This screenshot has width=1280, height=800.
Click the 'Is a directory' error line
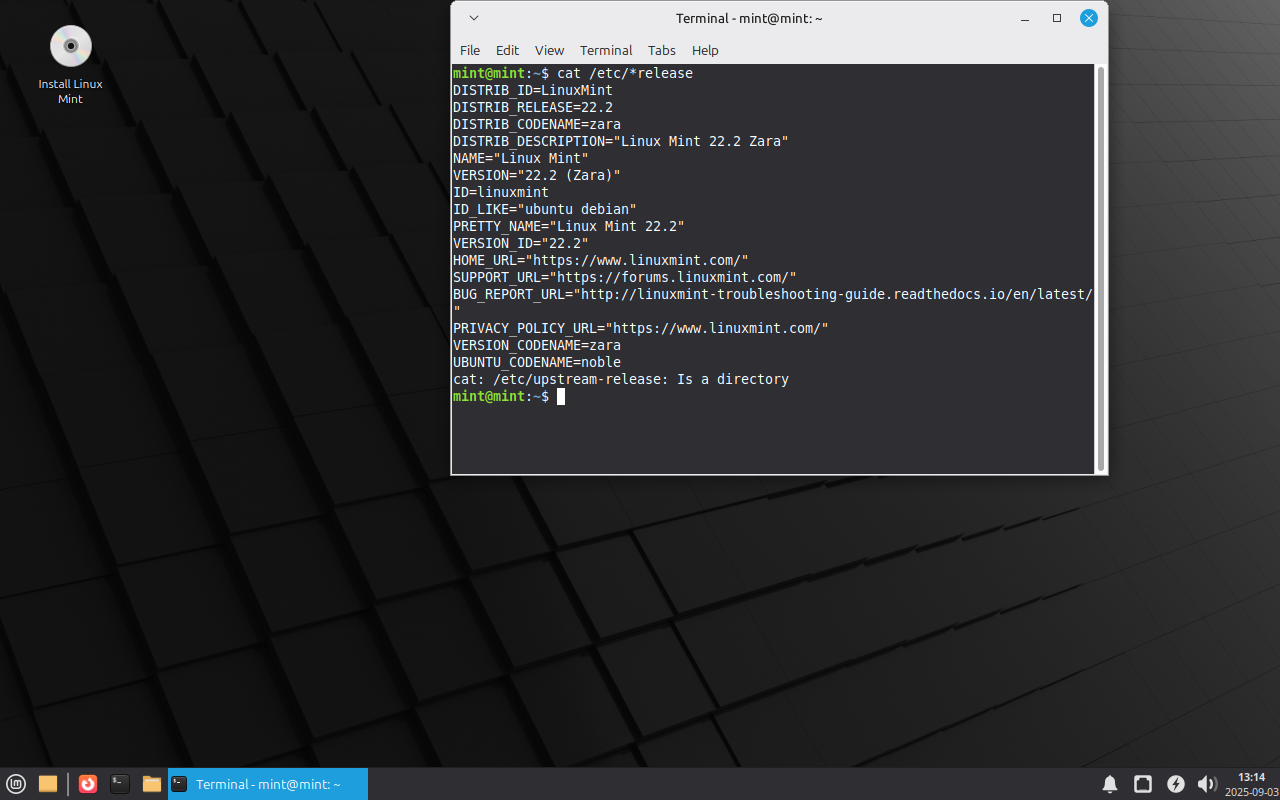[x=621, y=379]
